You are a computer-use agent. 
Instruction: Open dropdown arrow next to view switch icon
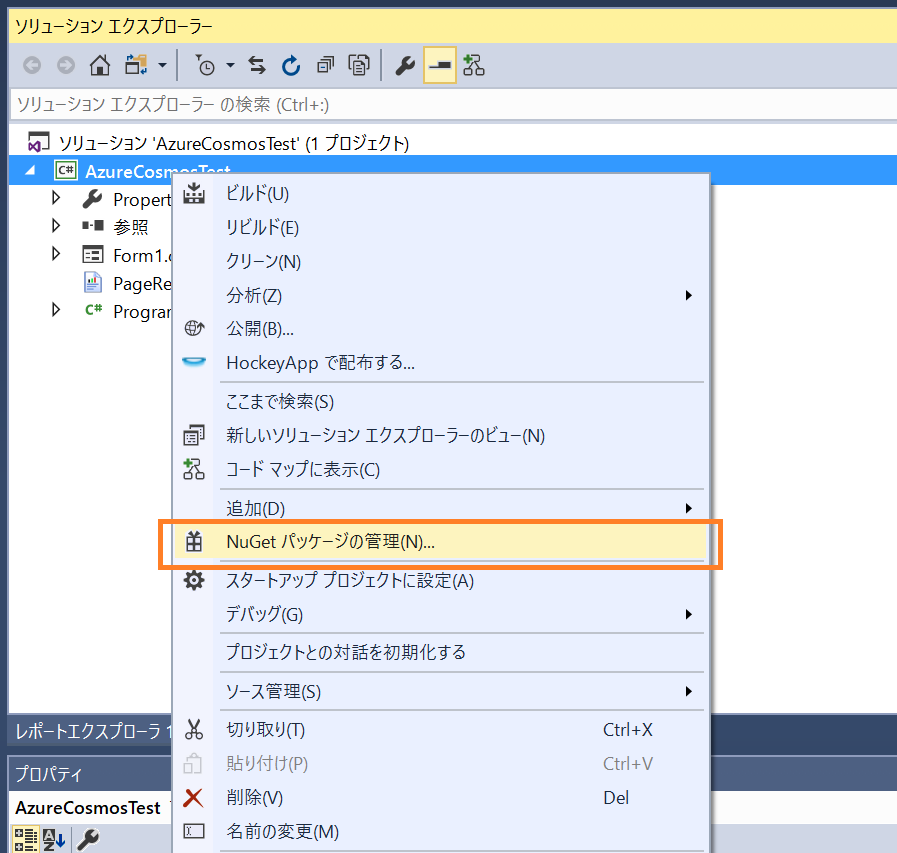pyautogui.click(x=162, y=65)
